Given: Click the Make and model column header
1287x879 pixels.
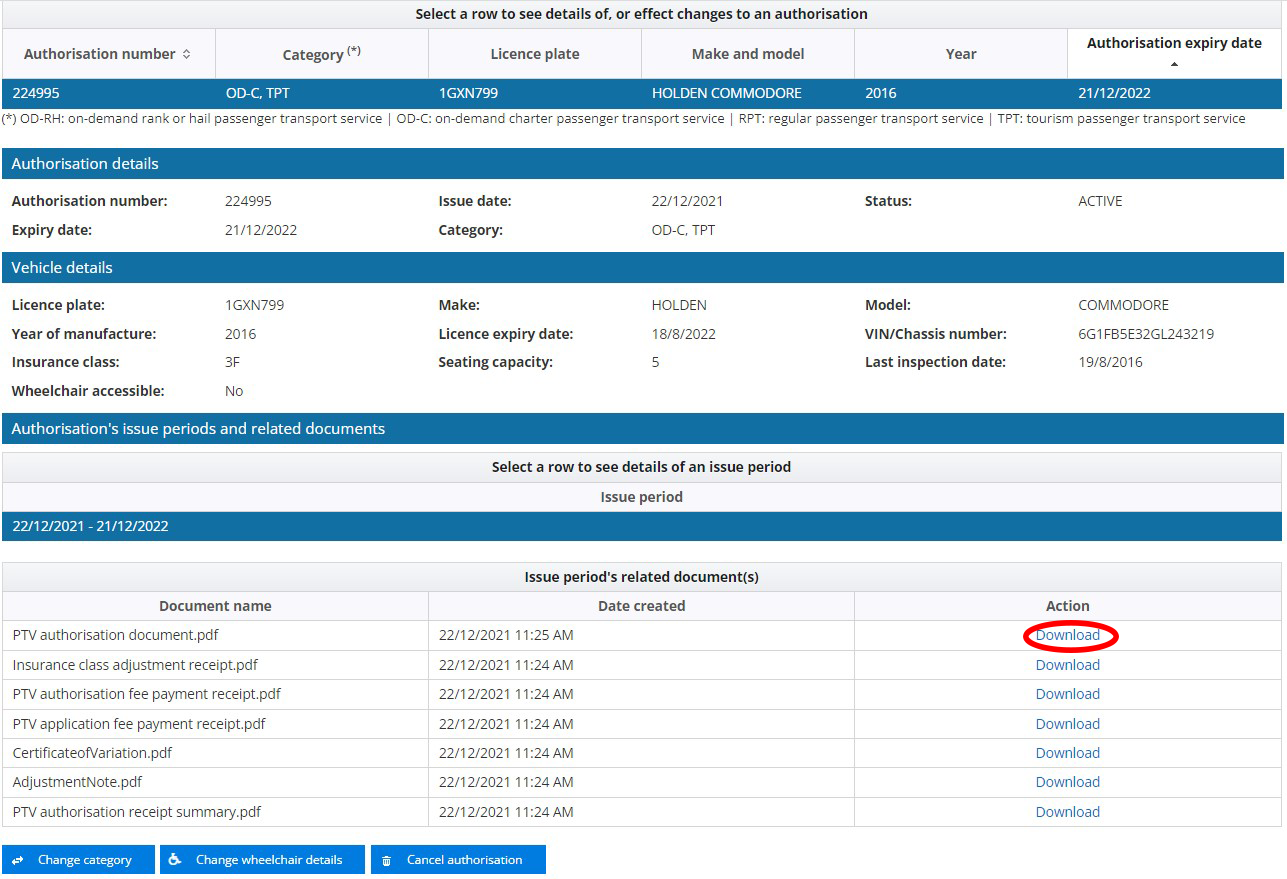Looking at the screenshot, I should 748,54.
